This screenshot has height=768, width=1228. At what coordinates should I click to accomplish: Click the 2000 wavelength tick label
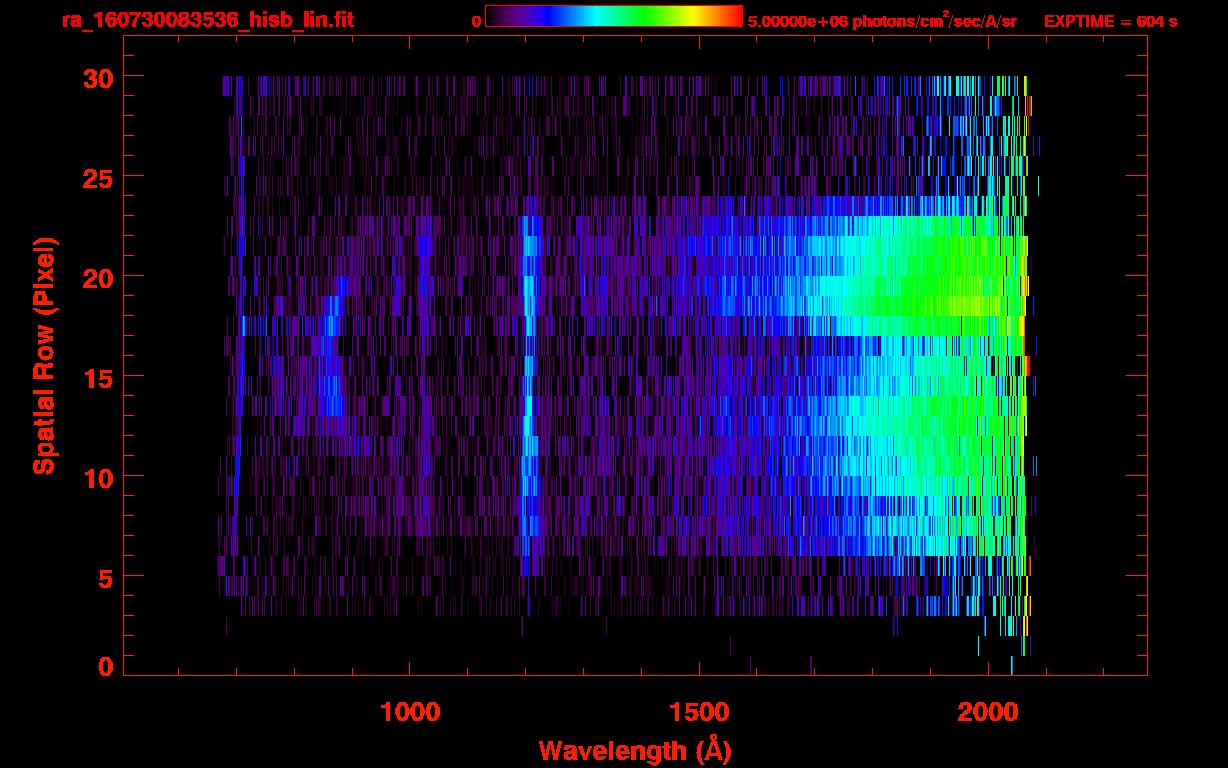[x=989, y=711]
